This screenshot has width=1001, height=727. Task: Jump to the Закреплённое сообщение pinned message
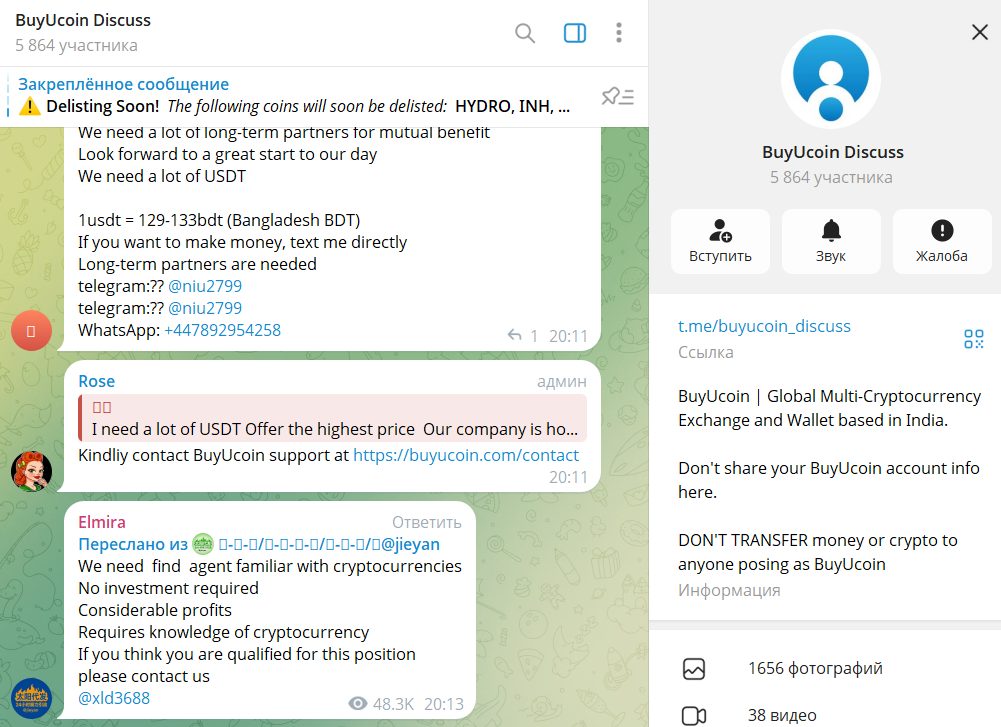[123, 84]
